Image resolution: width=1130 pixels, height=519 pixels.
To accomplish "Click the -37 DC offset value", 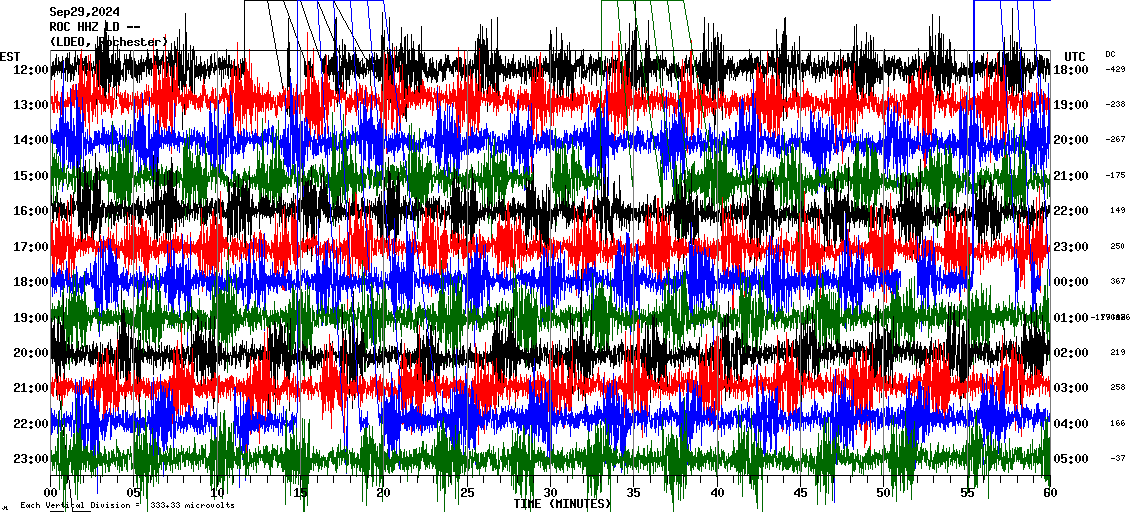I will [1116, 458].
